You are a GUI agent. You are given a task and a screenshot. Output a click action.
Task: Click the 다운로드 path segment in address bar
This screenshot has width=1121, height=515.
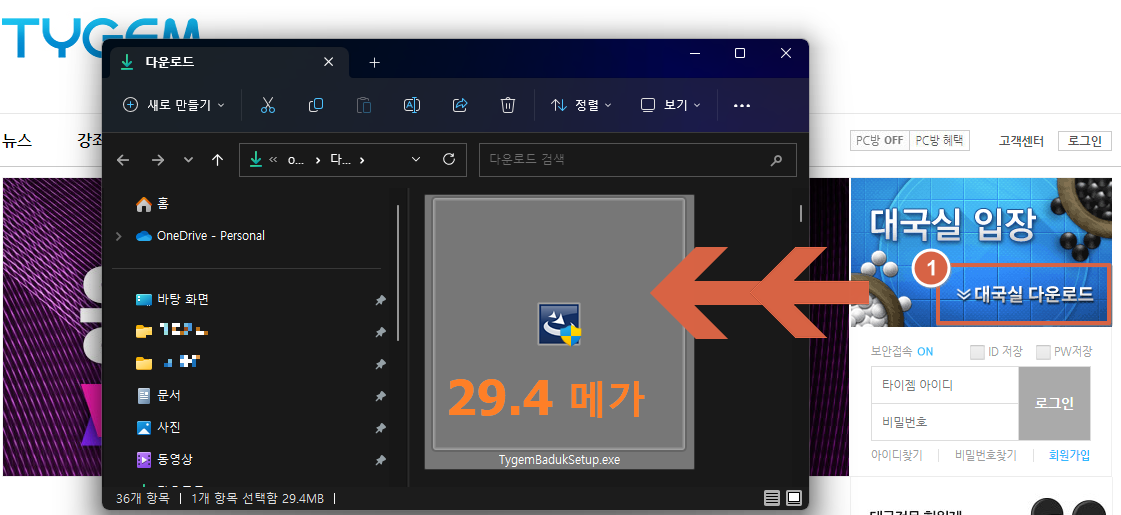point(340,160)
